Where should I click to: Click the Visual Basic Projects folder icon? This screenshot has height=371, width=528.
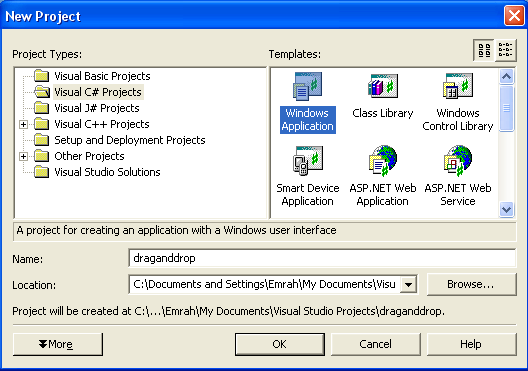tap(42, 76)
